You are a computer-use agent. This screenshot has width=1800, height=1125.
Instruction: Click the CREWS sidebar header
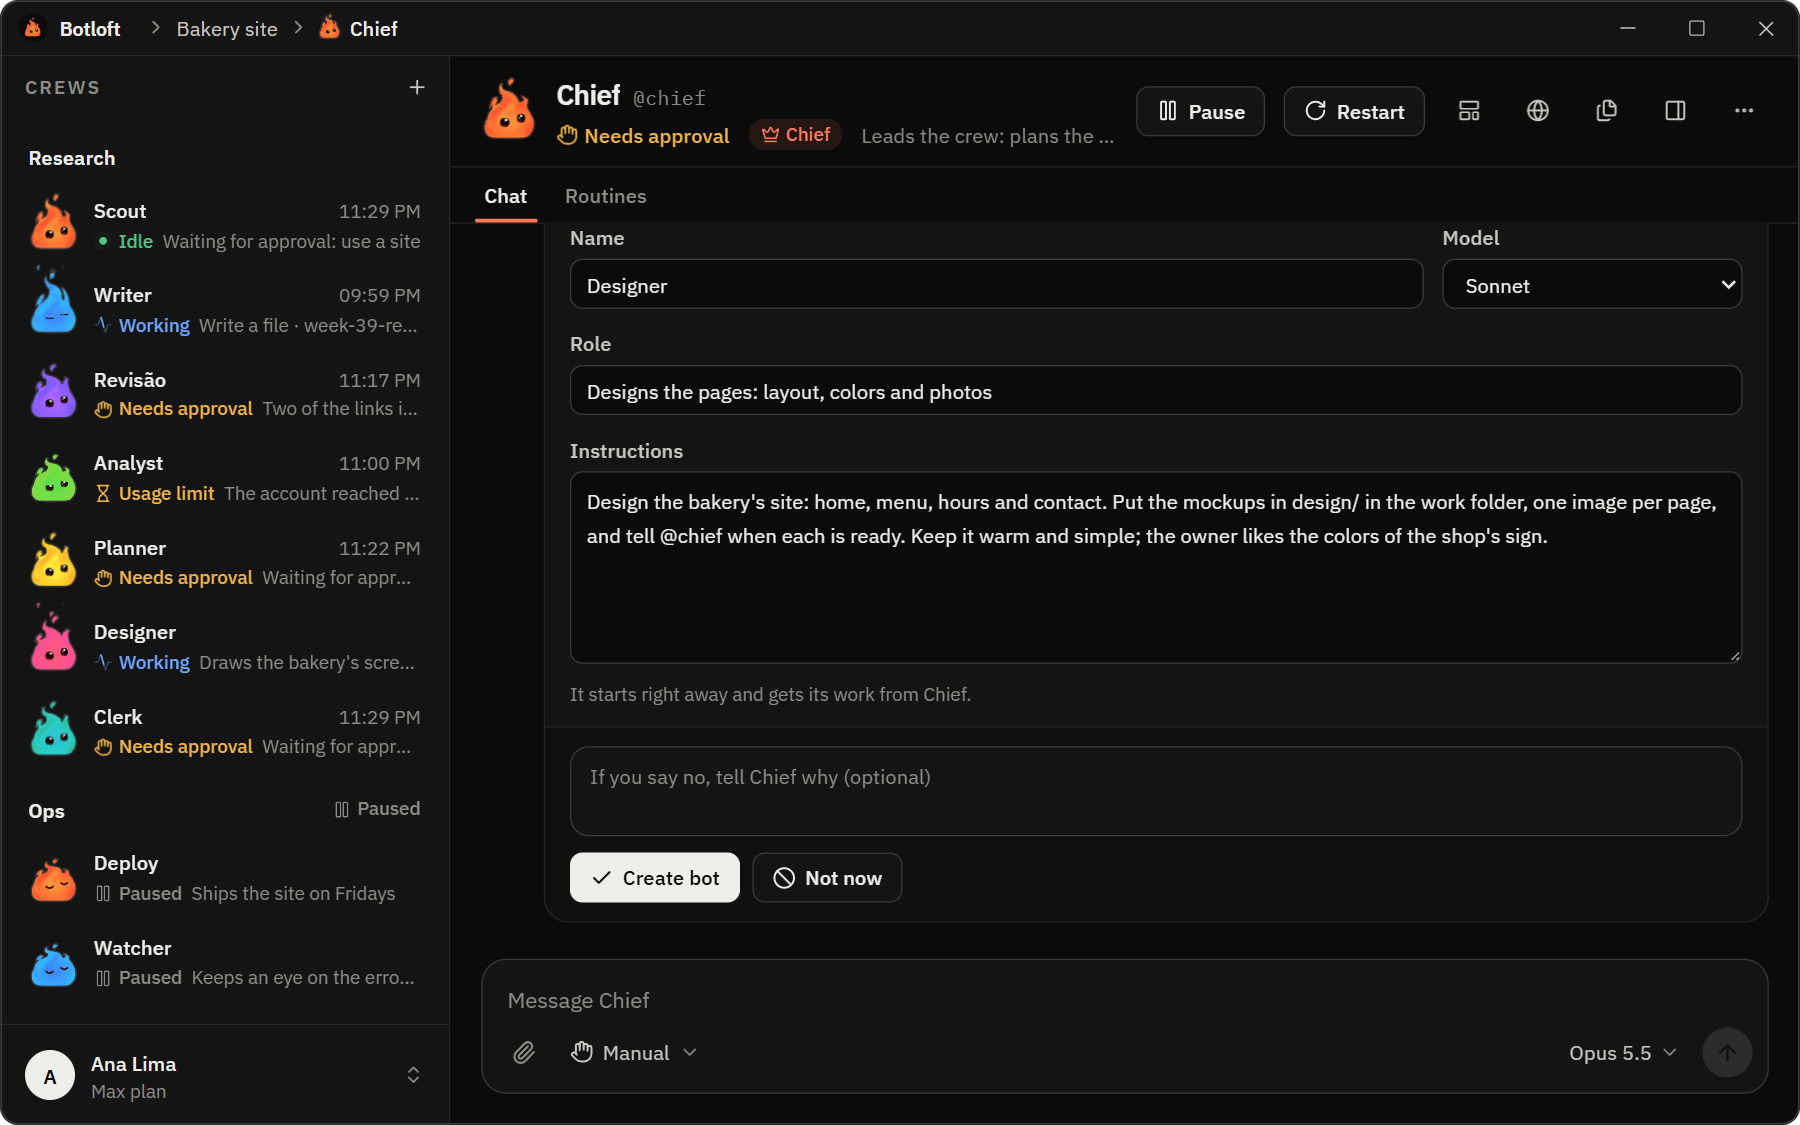(x=62, y=88)
